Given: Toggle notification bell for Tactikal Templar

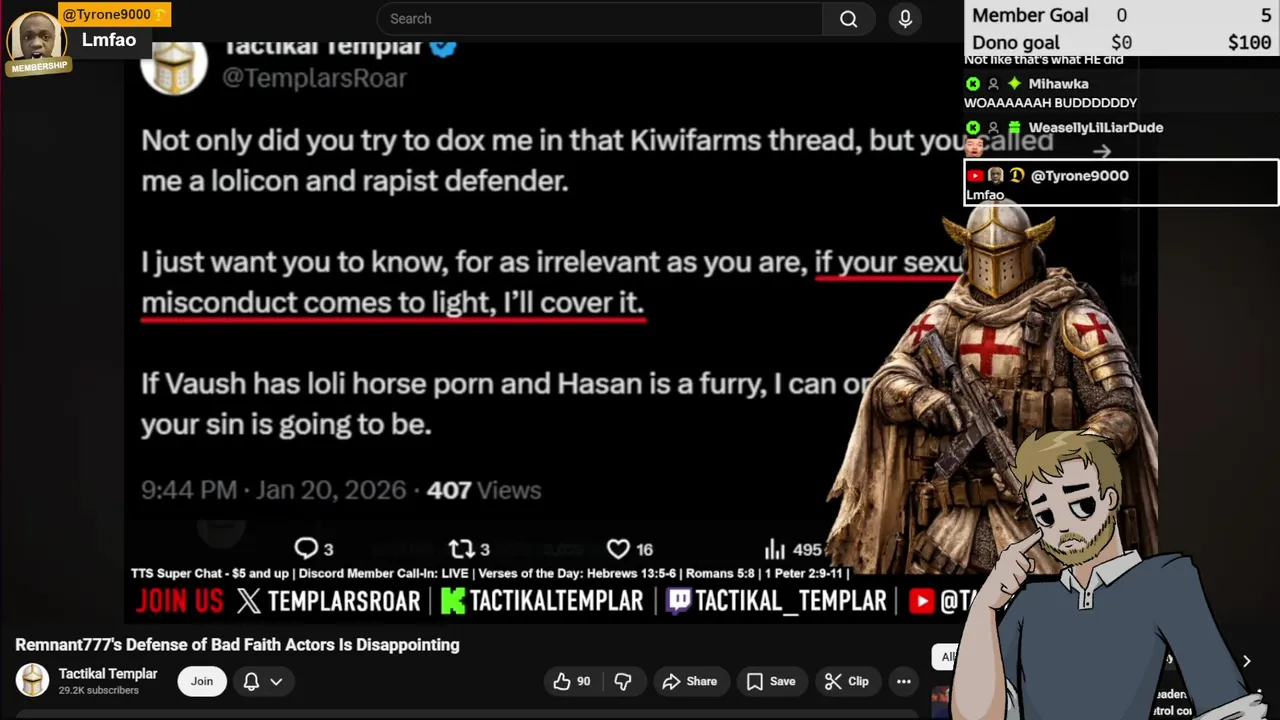Looking at the screenshot, I should coord(251,681).
